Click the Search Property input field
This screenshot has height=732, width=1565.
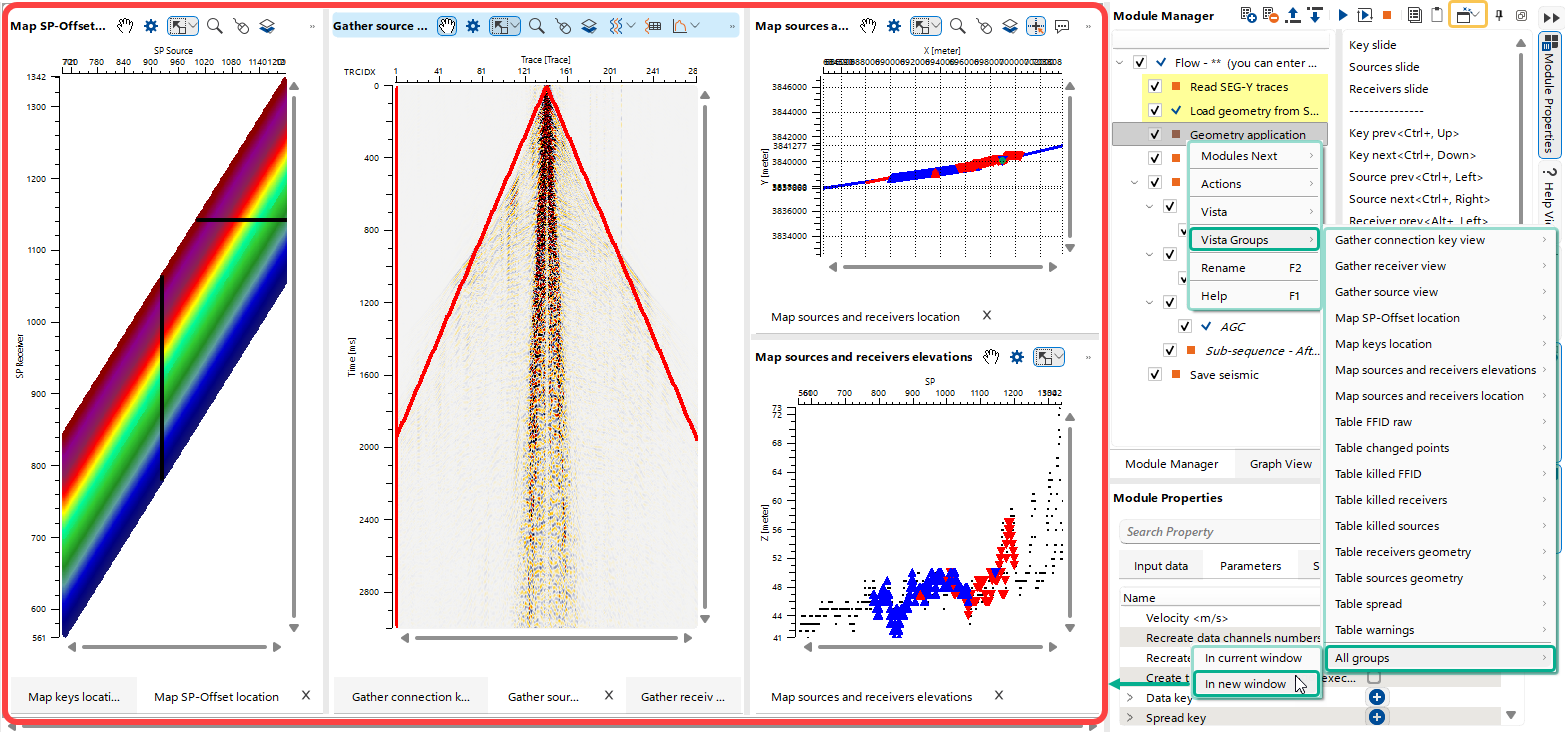1220,532
